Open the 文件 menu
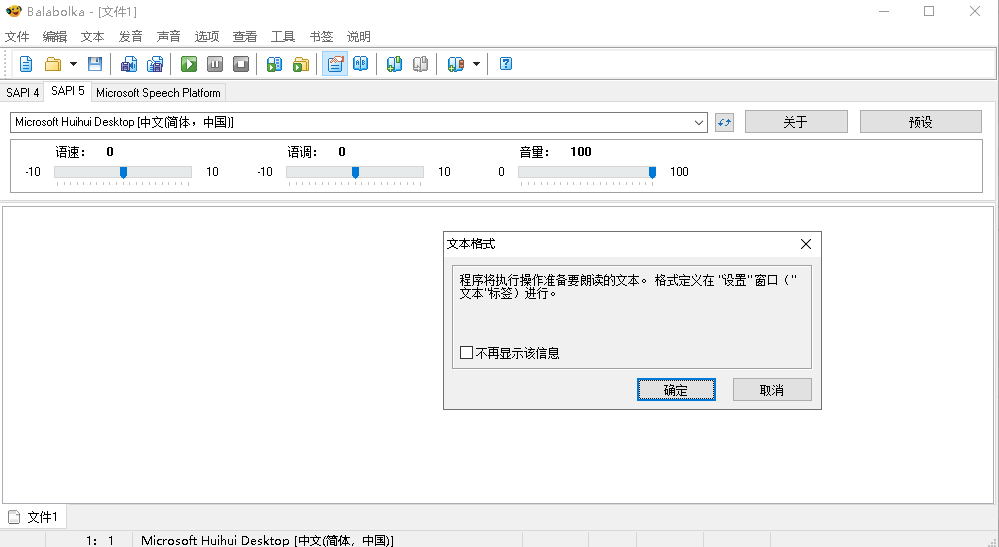This screenshot has width=999, height=547. tap(17, 36)
